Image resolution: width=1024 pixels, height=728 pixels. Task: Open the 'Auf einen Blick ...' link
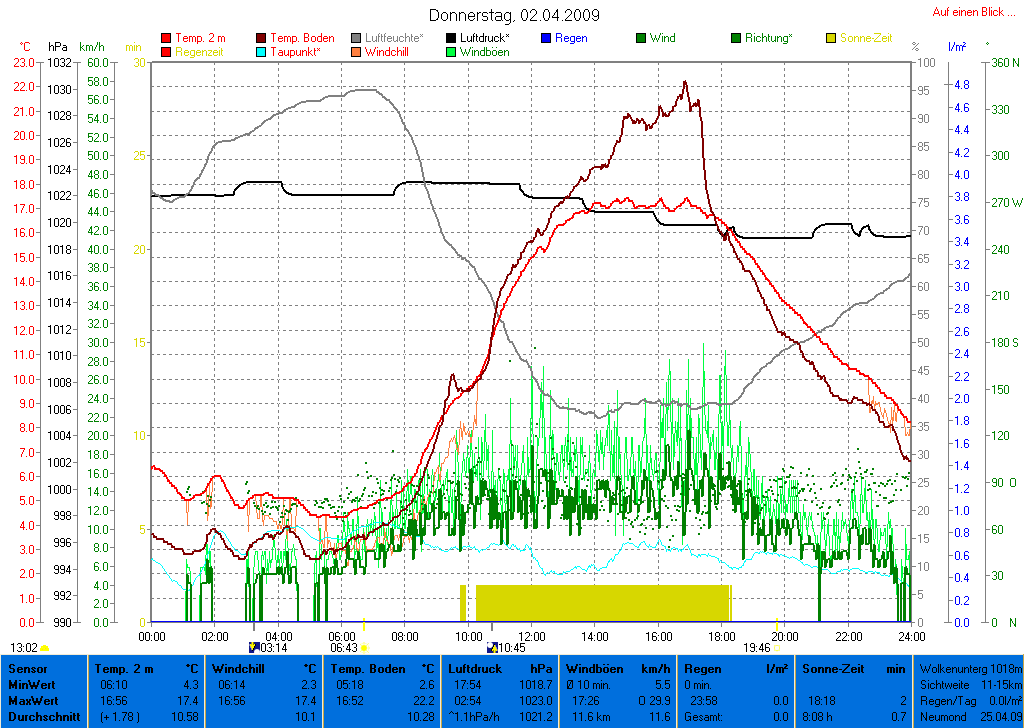[967, 12]
